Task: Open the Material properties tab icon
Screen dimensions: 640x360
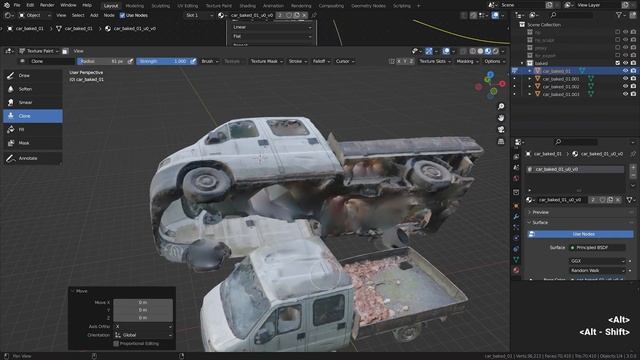Action: point(516,270)
